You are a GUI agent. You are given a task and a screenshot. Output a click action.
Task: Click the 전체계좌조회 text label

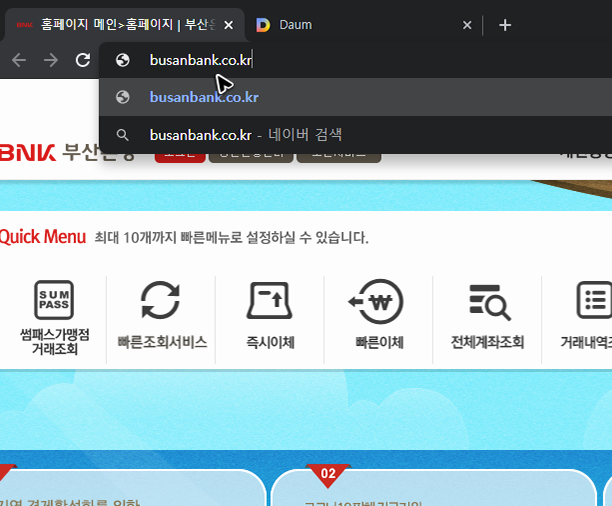487,342
